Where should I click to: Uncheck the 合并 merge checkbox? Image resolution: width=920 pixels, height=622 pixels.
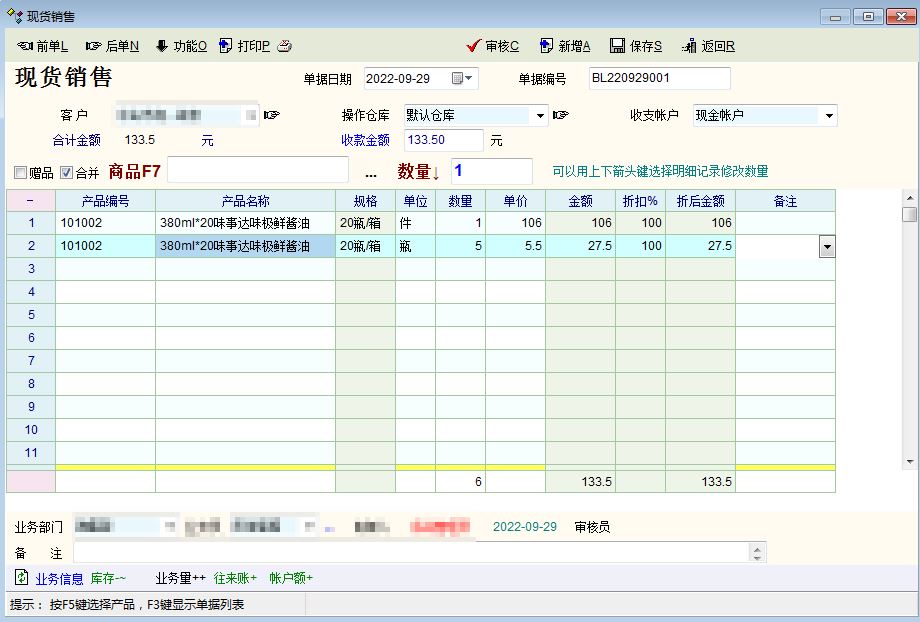[x=67, y=172]
